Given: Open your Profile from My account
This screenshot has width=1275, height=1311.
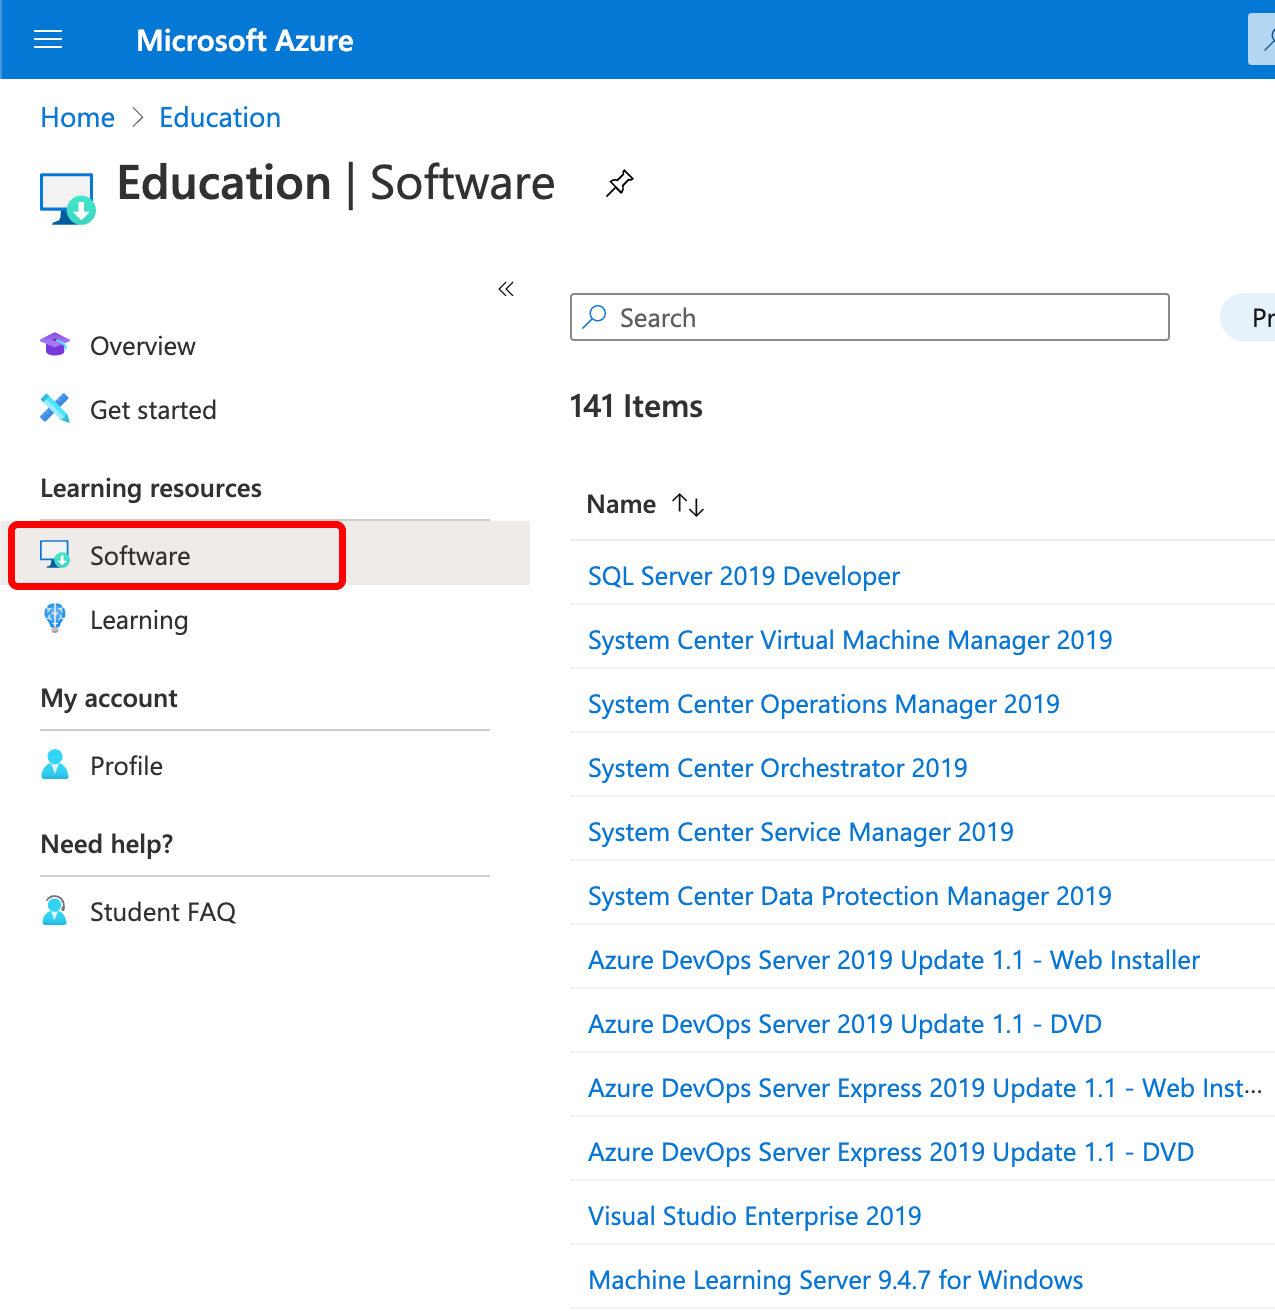Looking at the screenshot, I should click(126, 765).
